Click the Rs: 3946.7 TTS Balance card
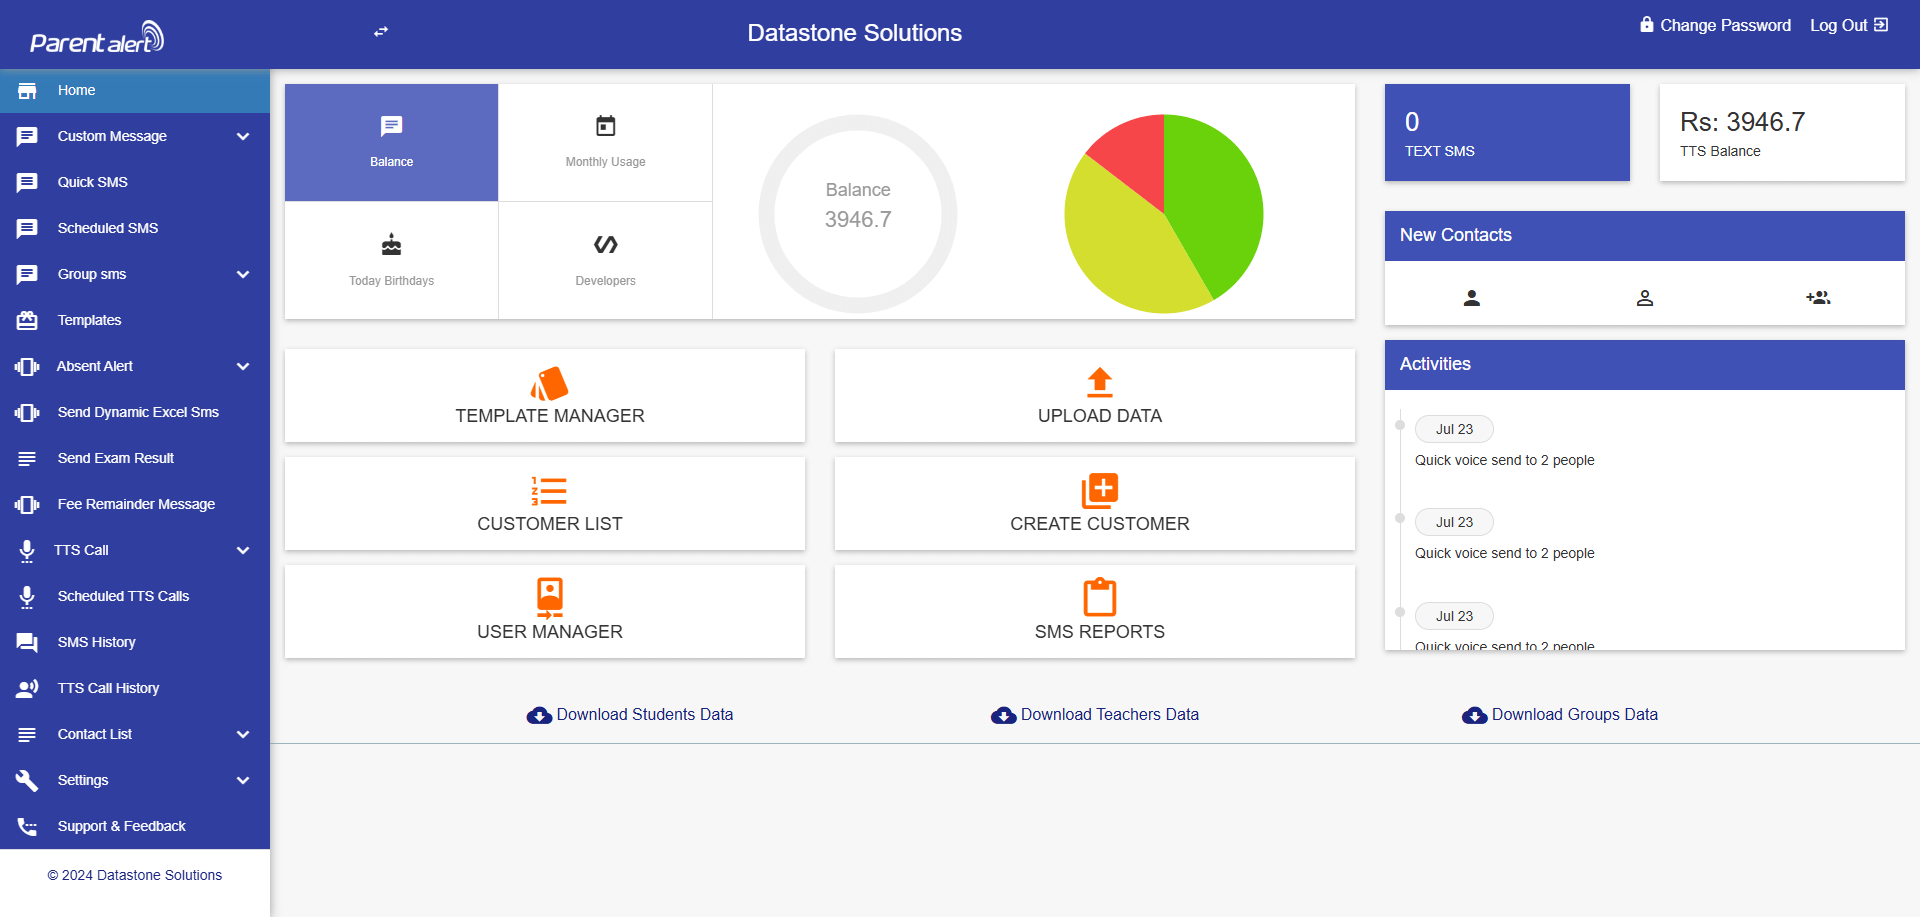 click(x=1782, y=133)
